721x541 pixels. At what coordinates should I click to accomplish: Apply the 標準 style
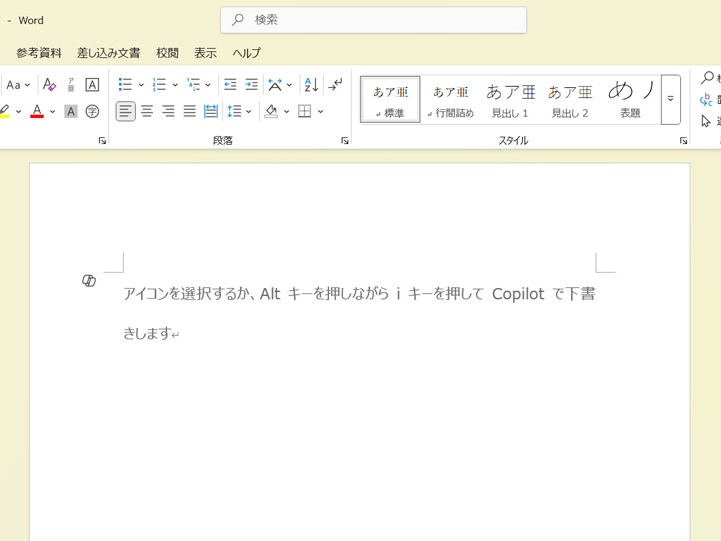click(390, 100)
